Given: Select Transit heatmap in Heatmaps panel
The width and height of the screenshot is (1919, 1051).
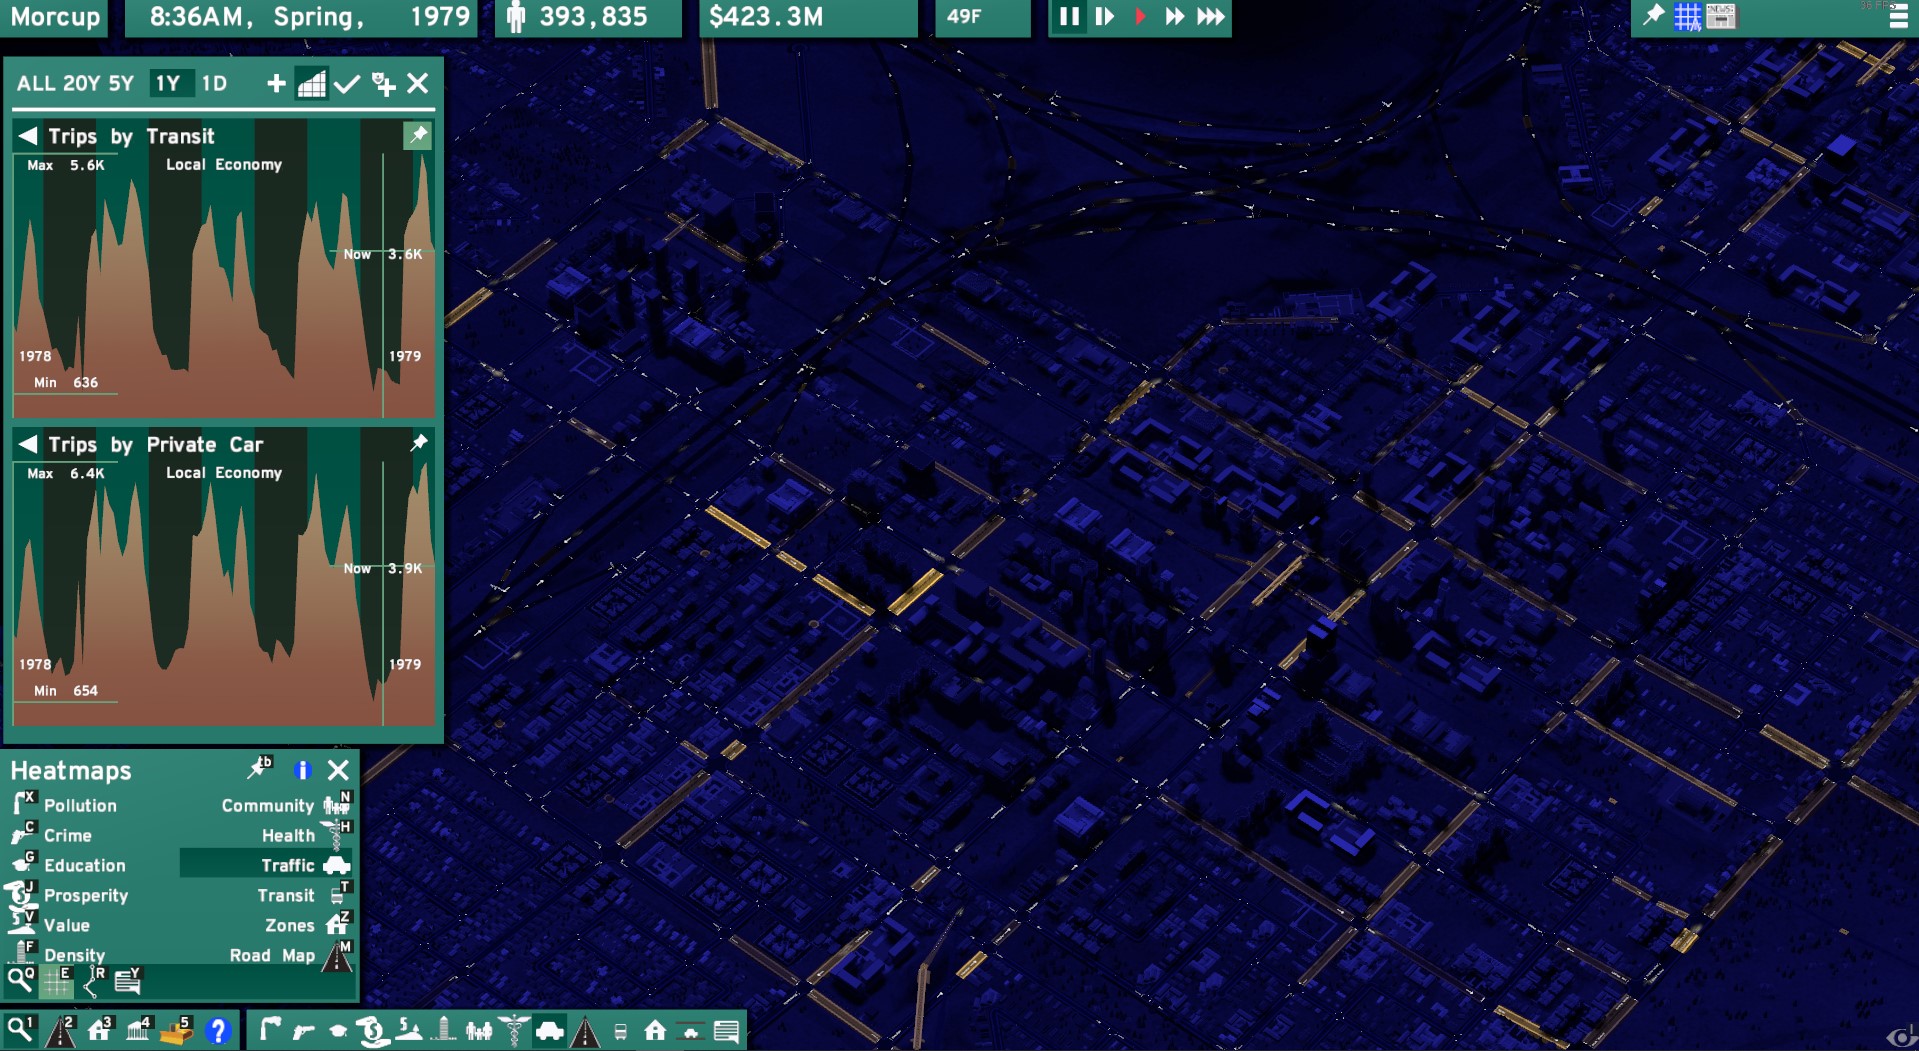Looking at the screenshot, I should coord(304,895).
